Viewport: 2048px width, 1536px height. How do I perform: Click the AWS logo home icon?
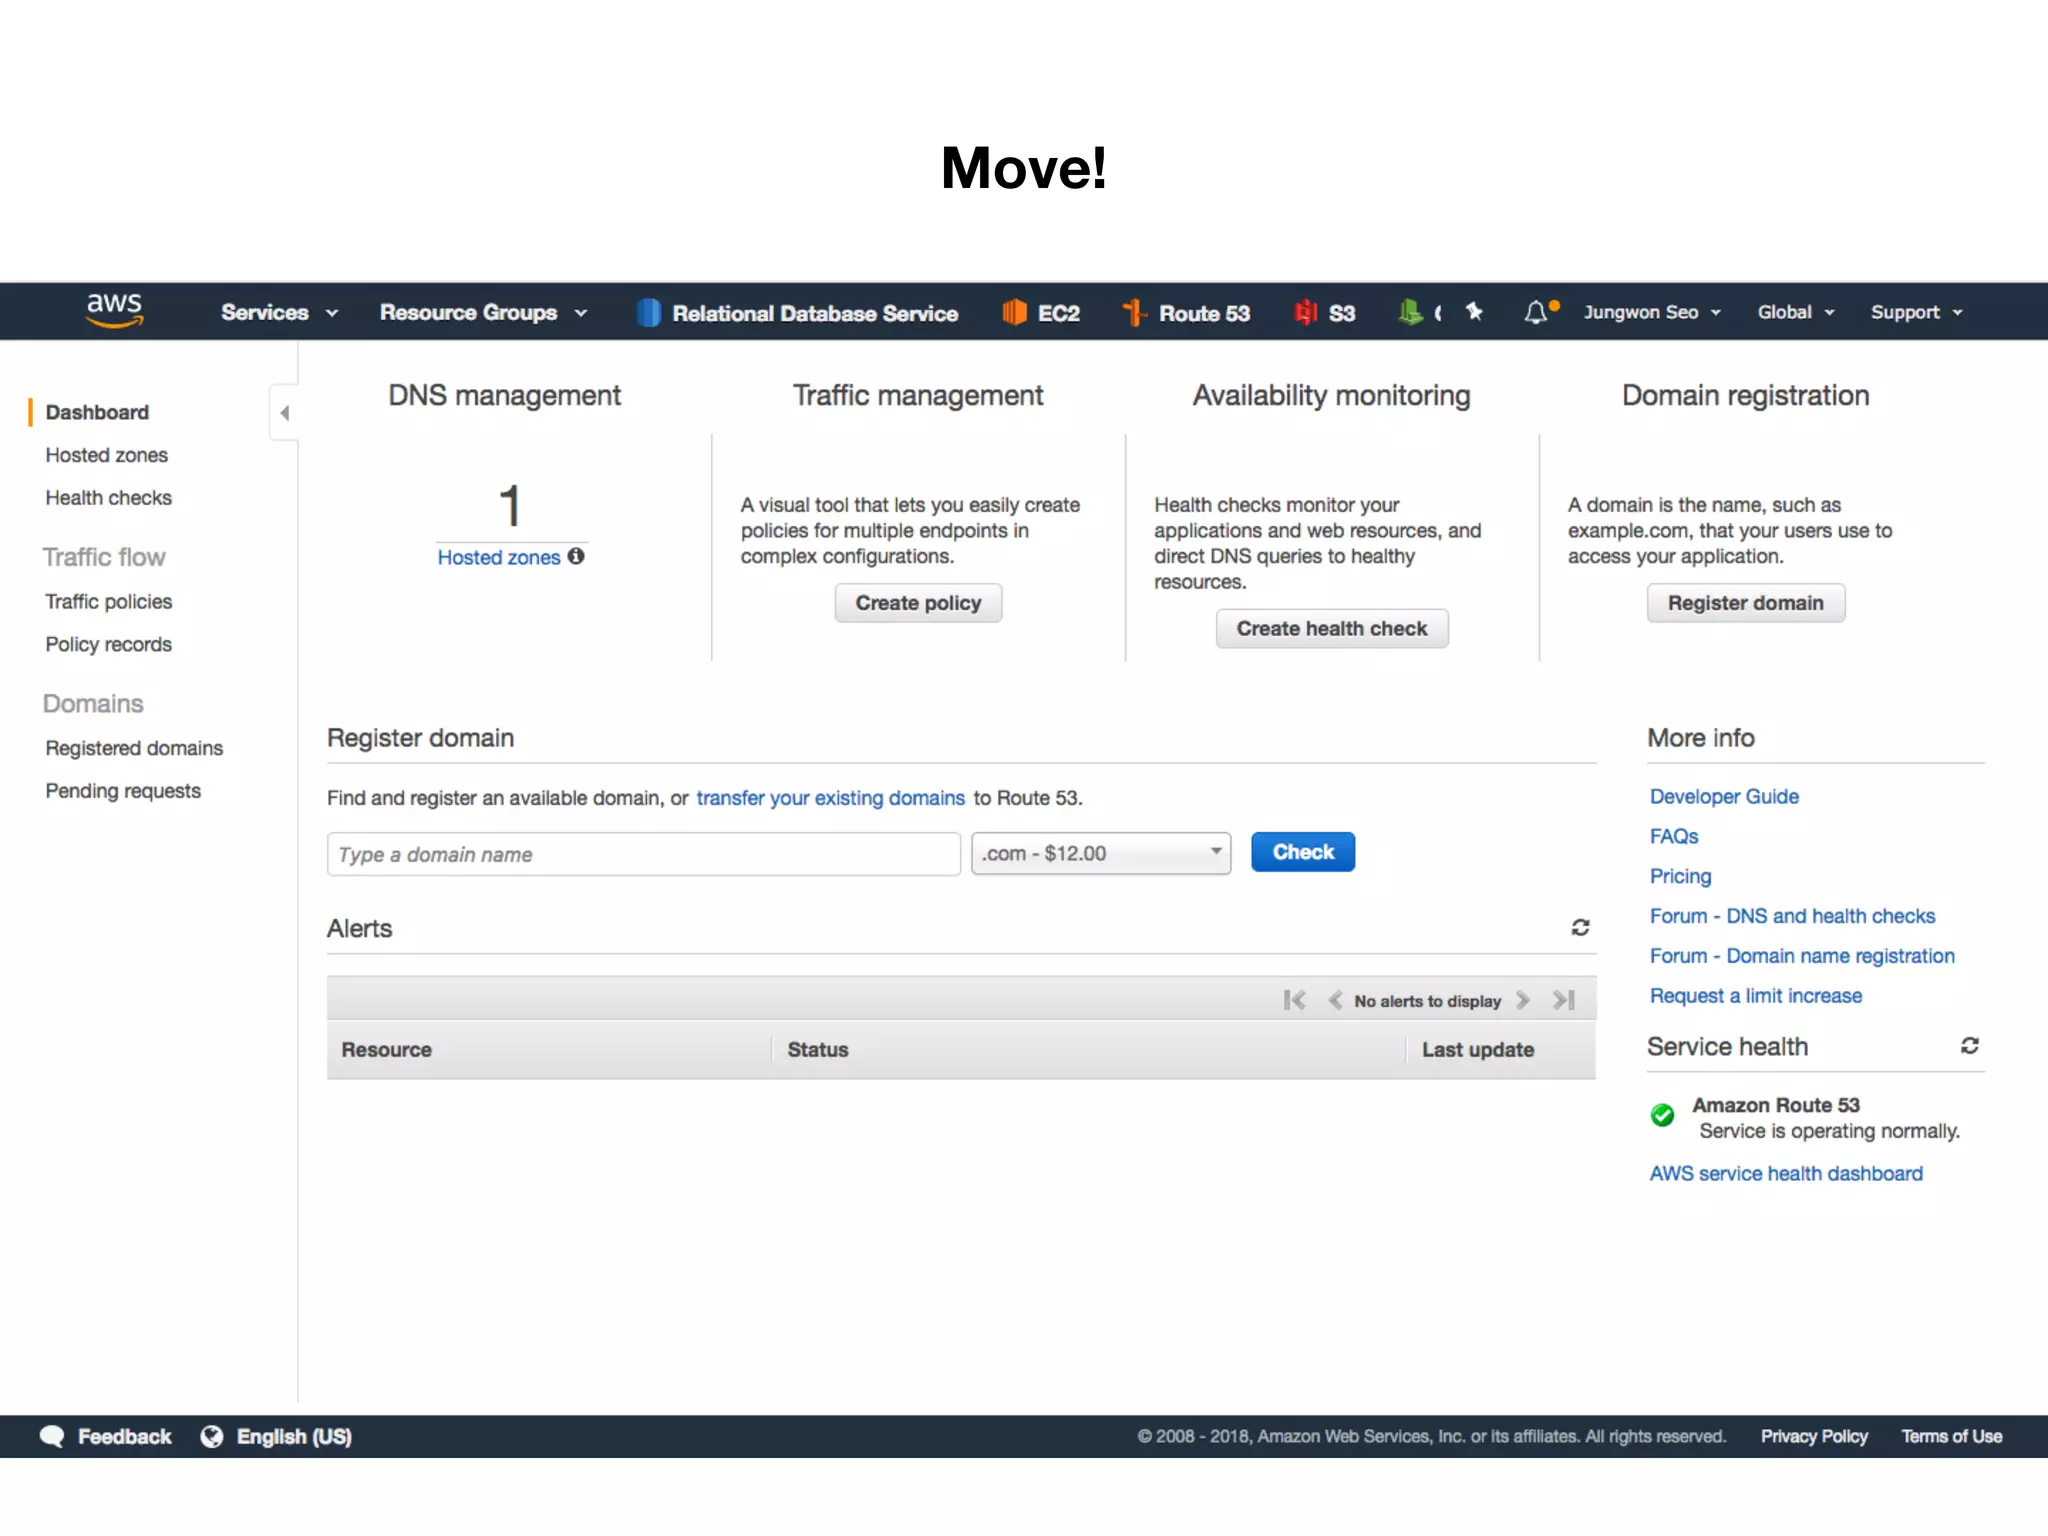click(115, 310)
